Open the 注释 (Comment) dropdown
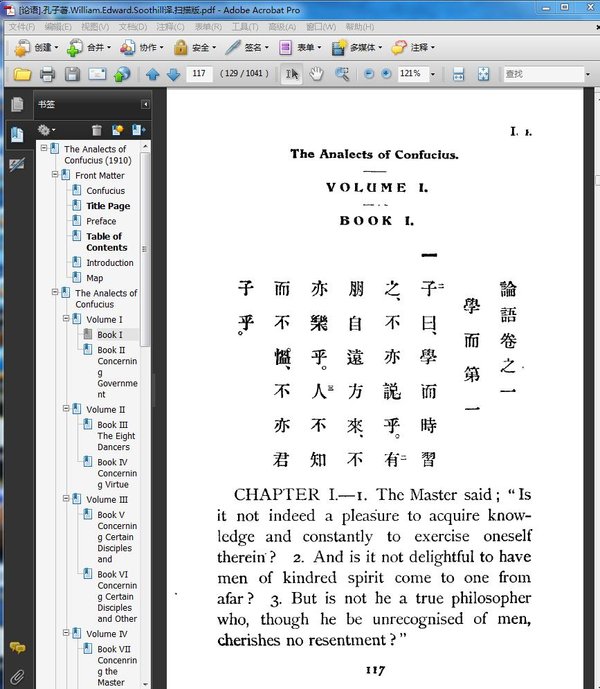 [413, 47]
